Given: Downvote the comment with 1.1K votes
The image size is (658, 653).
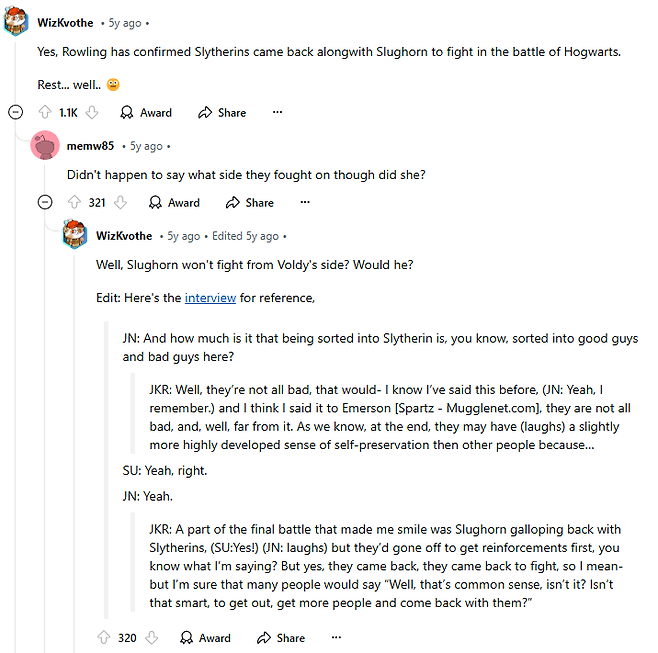Looking at the screenshot, I should (x=92, y=113).
